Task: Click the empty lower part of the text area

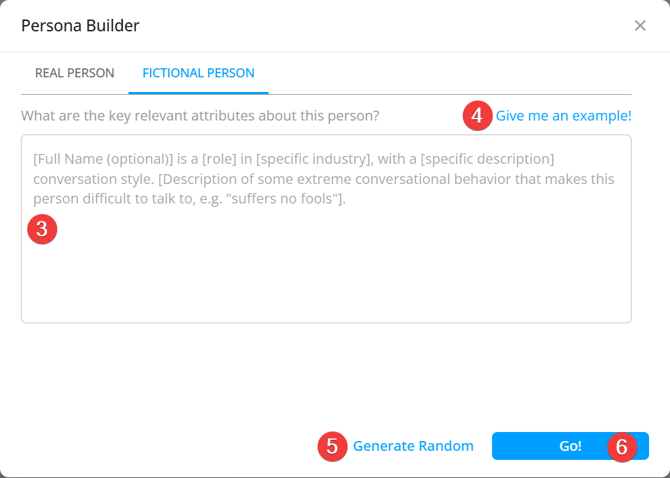Action: 326,290
